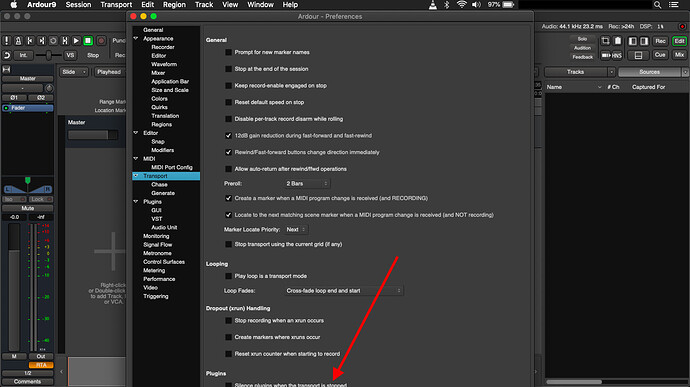Enable Prompt for new marker names
This screenshot has width=690, height=387.
[228, 52]
